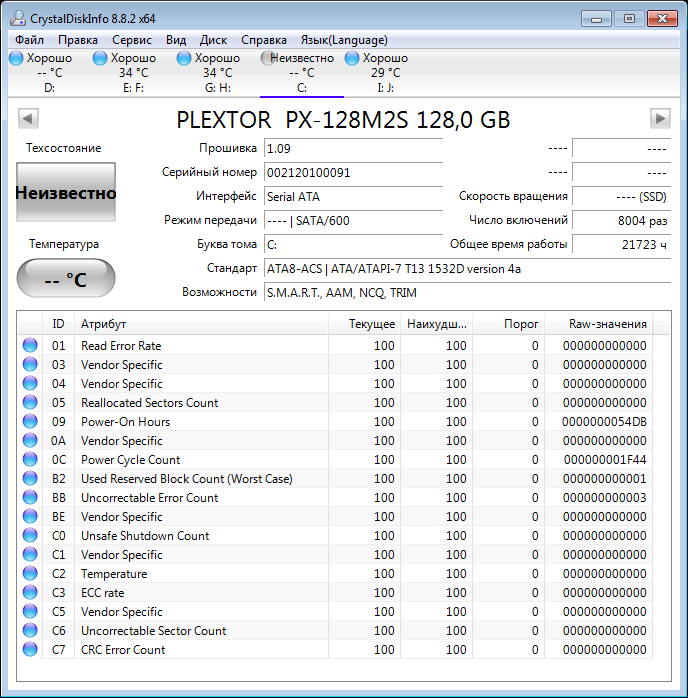Select raw value 000000000003

604,497
